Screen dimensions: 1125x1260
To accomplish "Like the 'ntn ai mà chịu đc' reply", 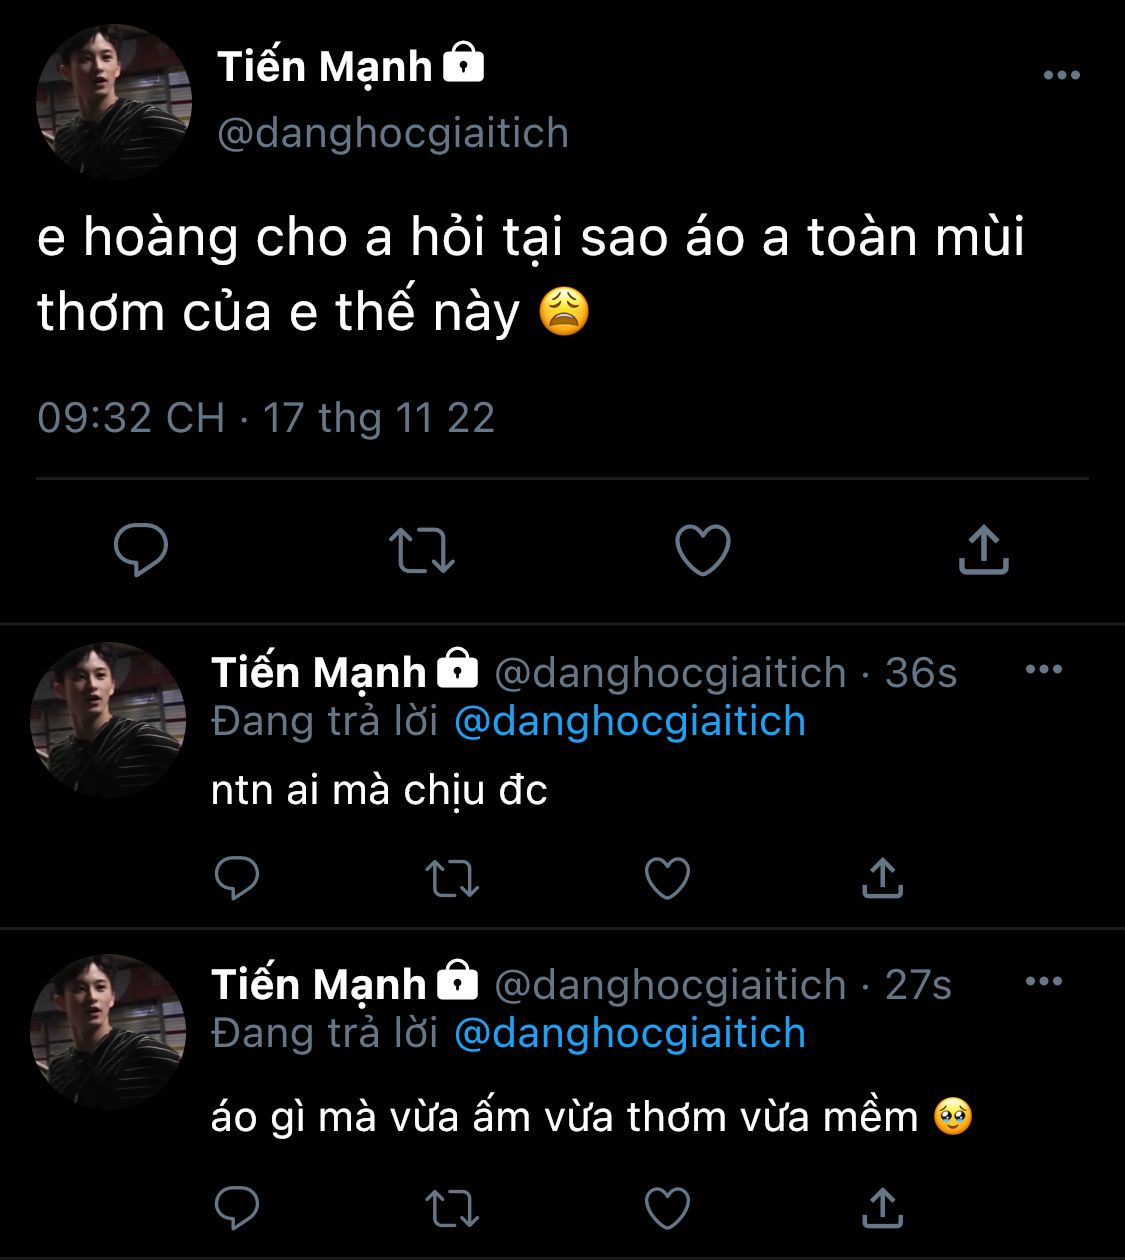I will click(667, 879).
